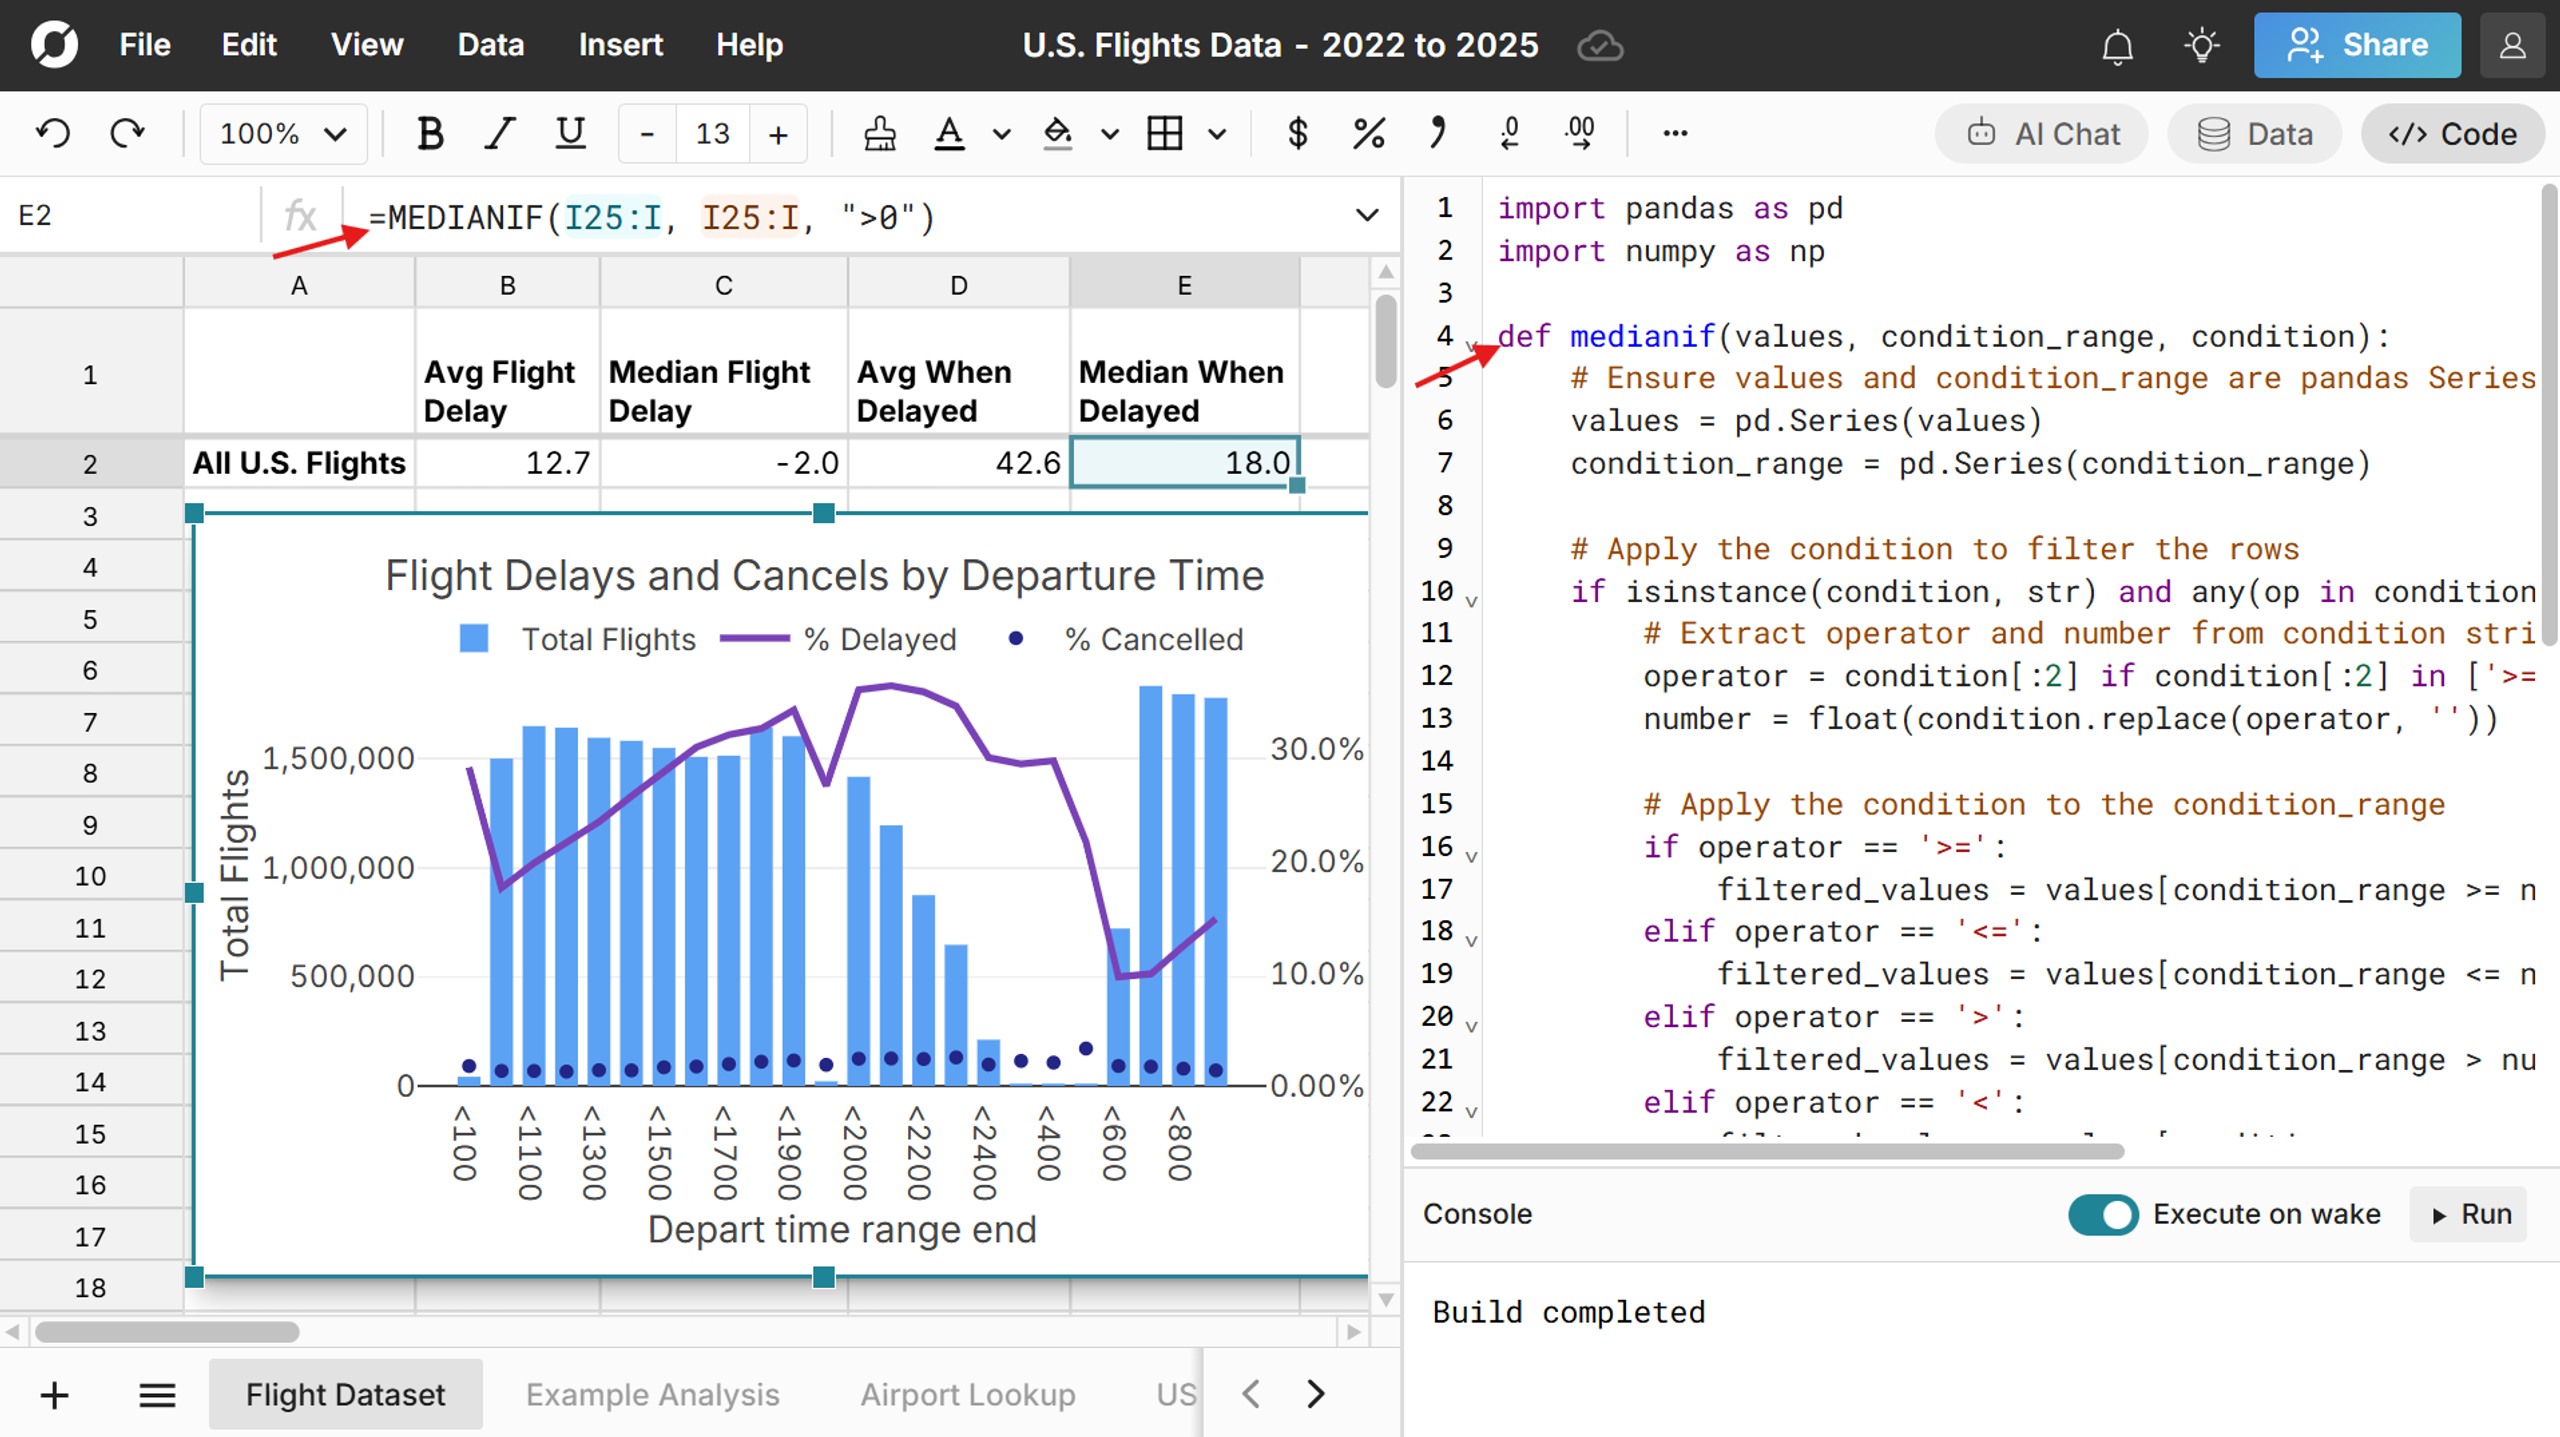The image size is (2560, 1437).
Task: Toggle the Code panel
Action: (2452, 134)
